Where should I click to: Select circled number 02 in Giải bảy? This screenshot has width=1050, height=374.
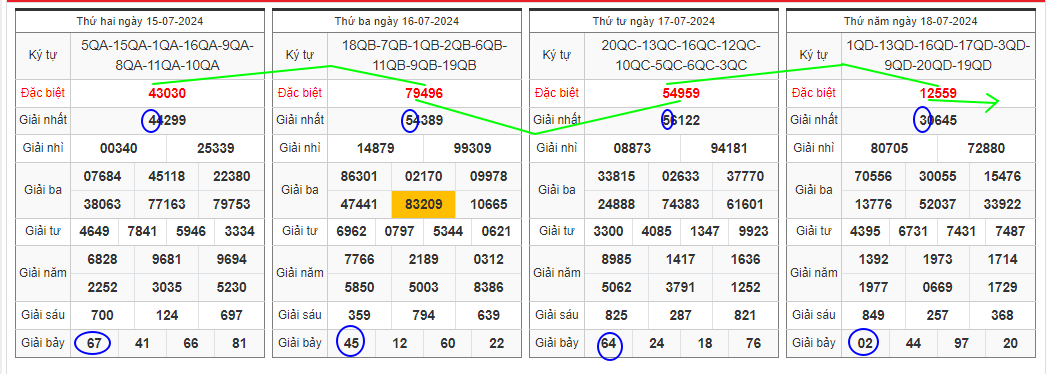click(865, 343)
